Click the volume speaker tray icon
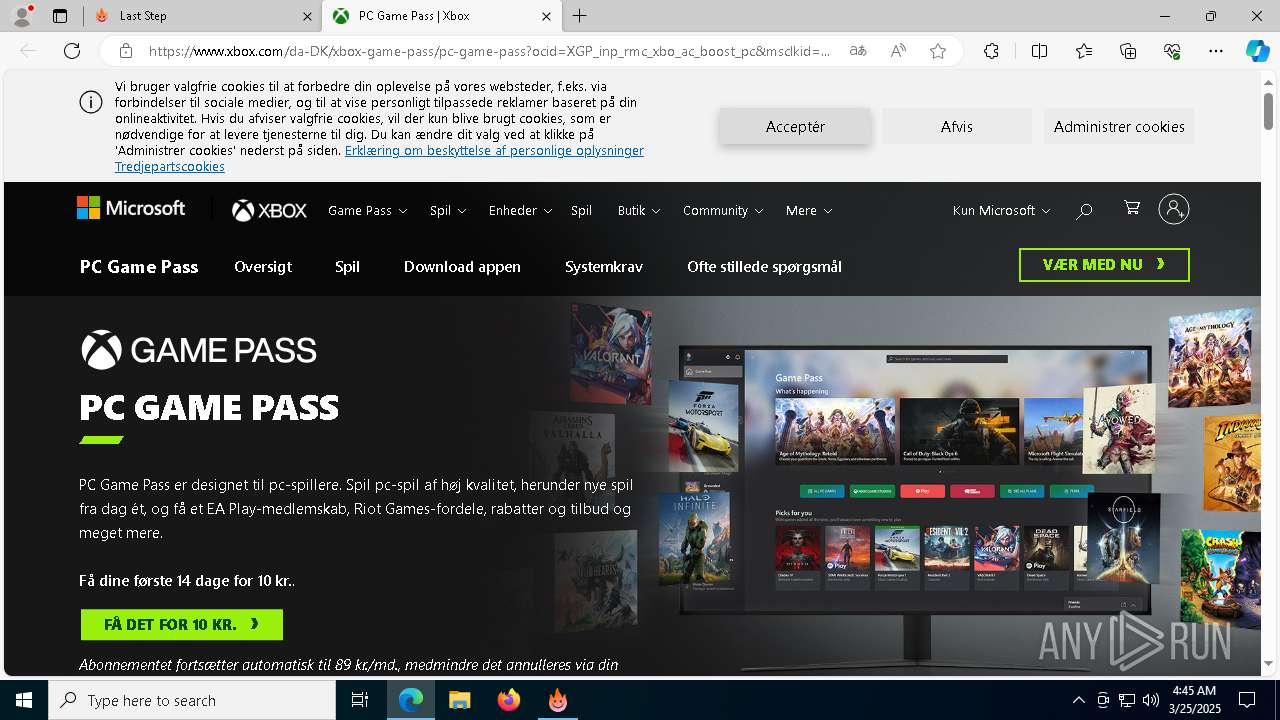Image resolution: width=1280 pixels, height=720 pixels. click(1150, 700)
